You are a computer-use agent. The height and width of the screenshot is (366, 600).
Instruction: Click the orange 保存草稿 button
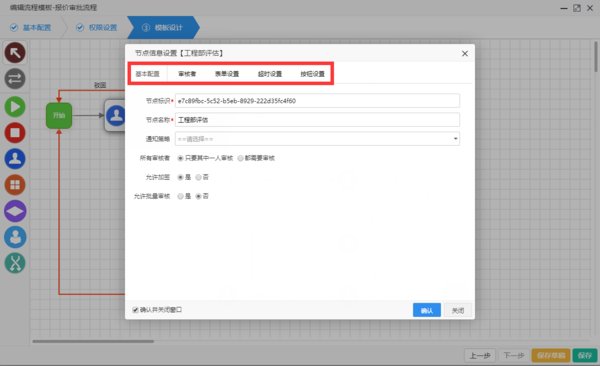(551, 356)
